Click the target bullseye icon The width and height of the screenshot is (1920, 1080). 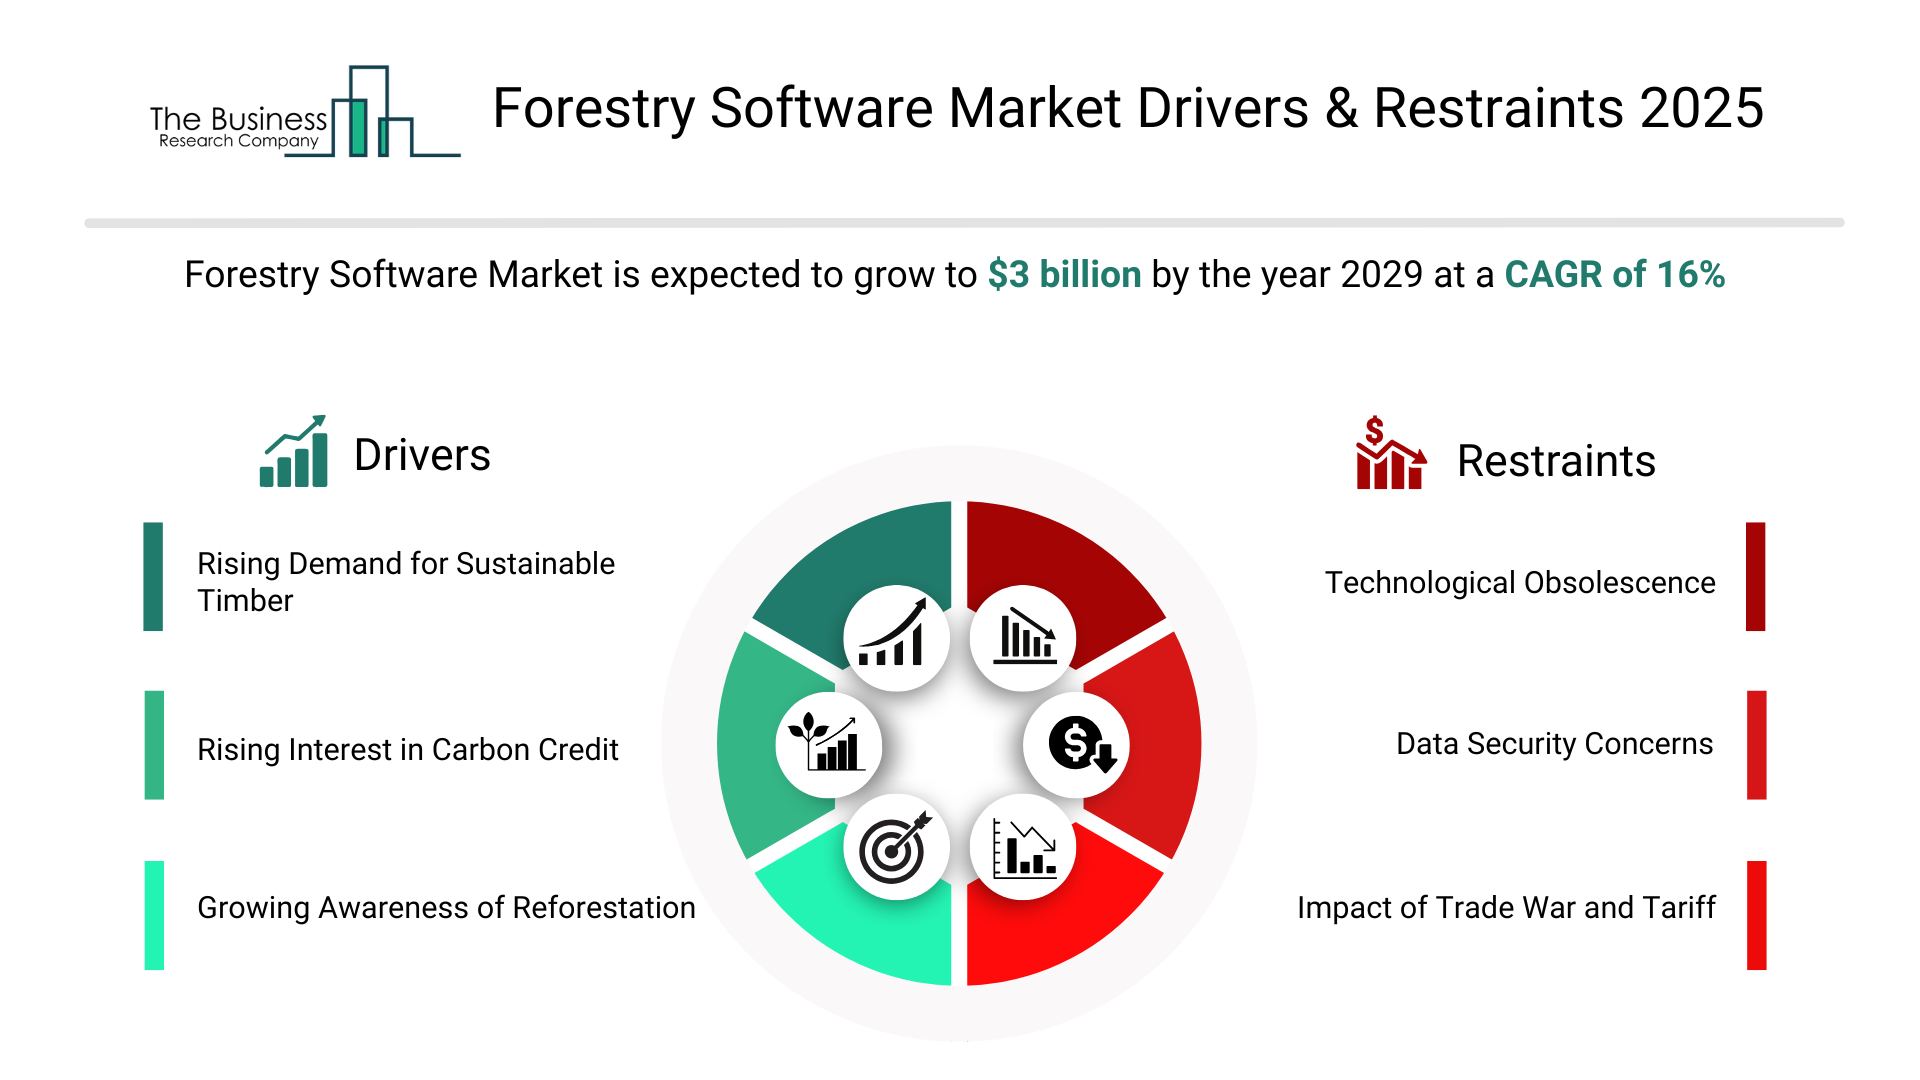pyautogui.click(x=895, y=848)
